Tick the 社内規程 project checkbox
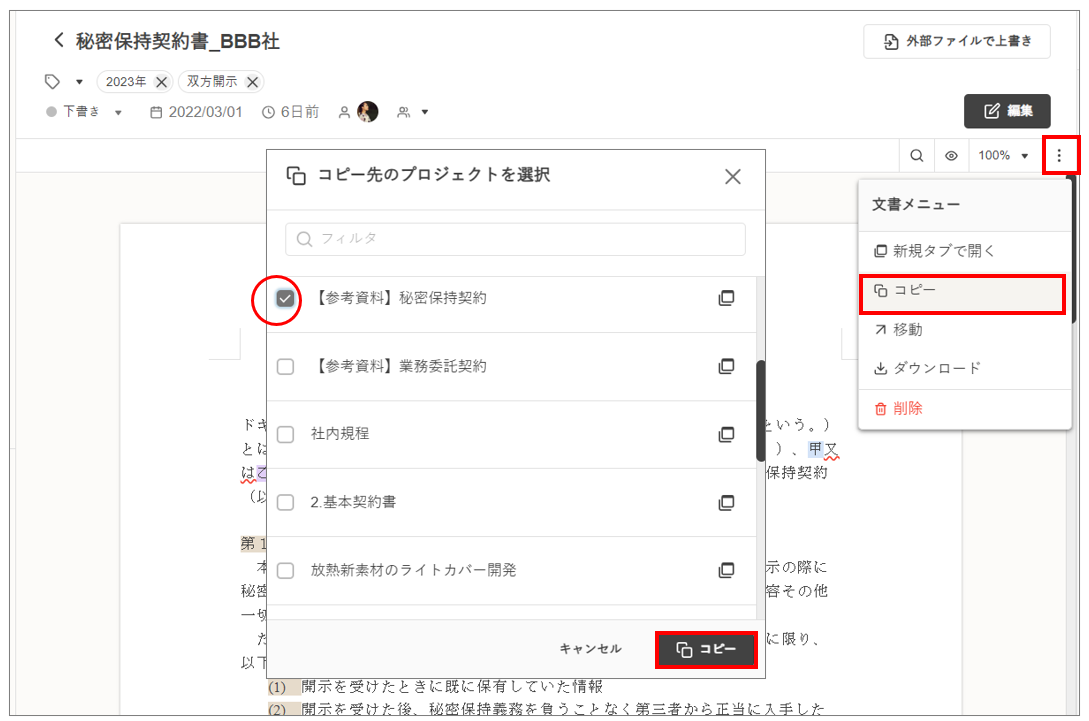 click(x=286, y=435)
